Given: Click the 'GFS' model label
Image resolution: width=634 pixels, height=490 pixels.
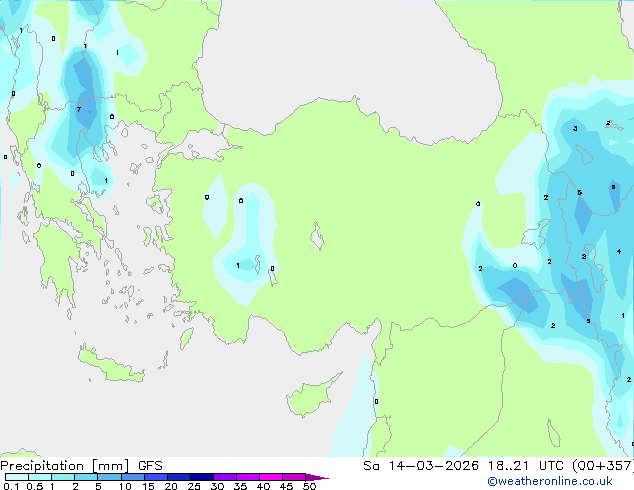Looking at the screenshot, I should 150,466.
